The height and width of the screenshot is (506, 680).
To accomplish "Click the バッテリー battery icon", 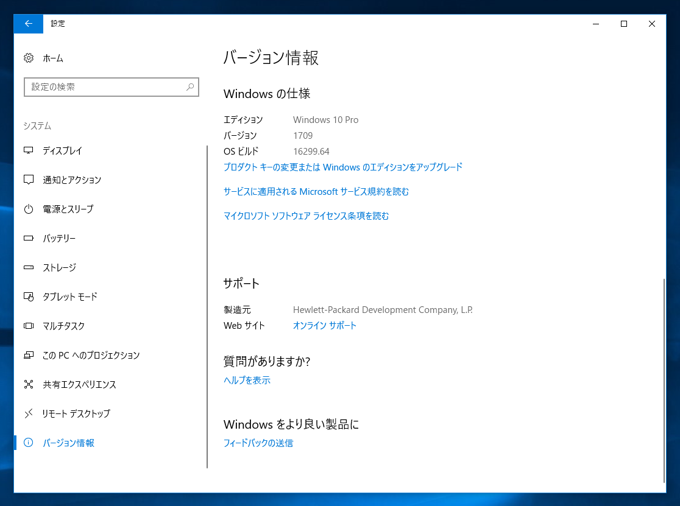I will [29, 238].
